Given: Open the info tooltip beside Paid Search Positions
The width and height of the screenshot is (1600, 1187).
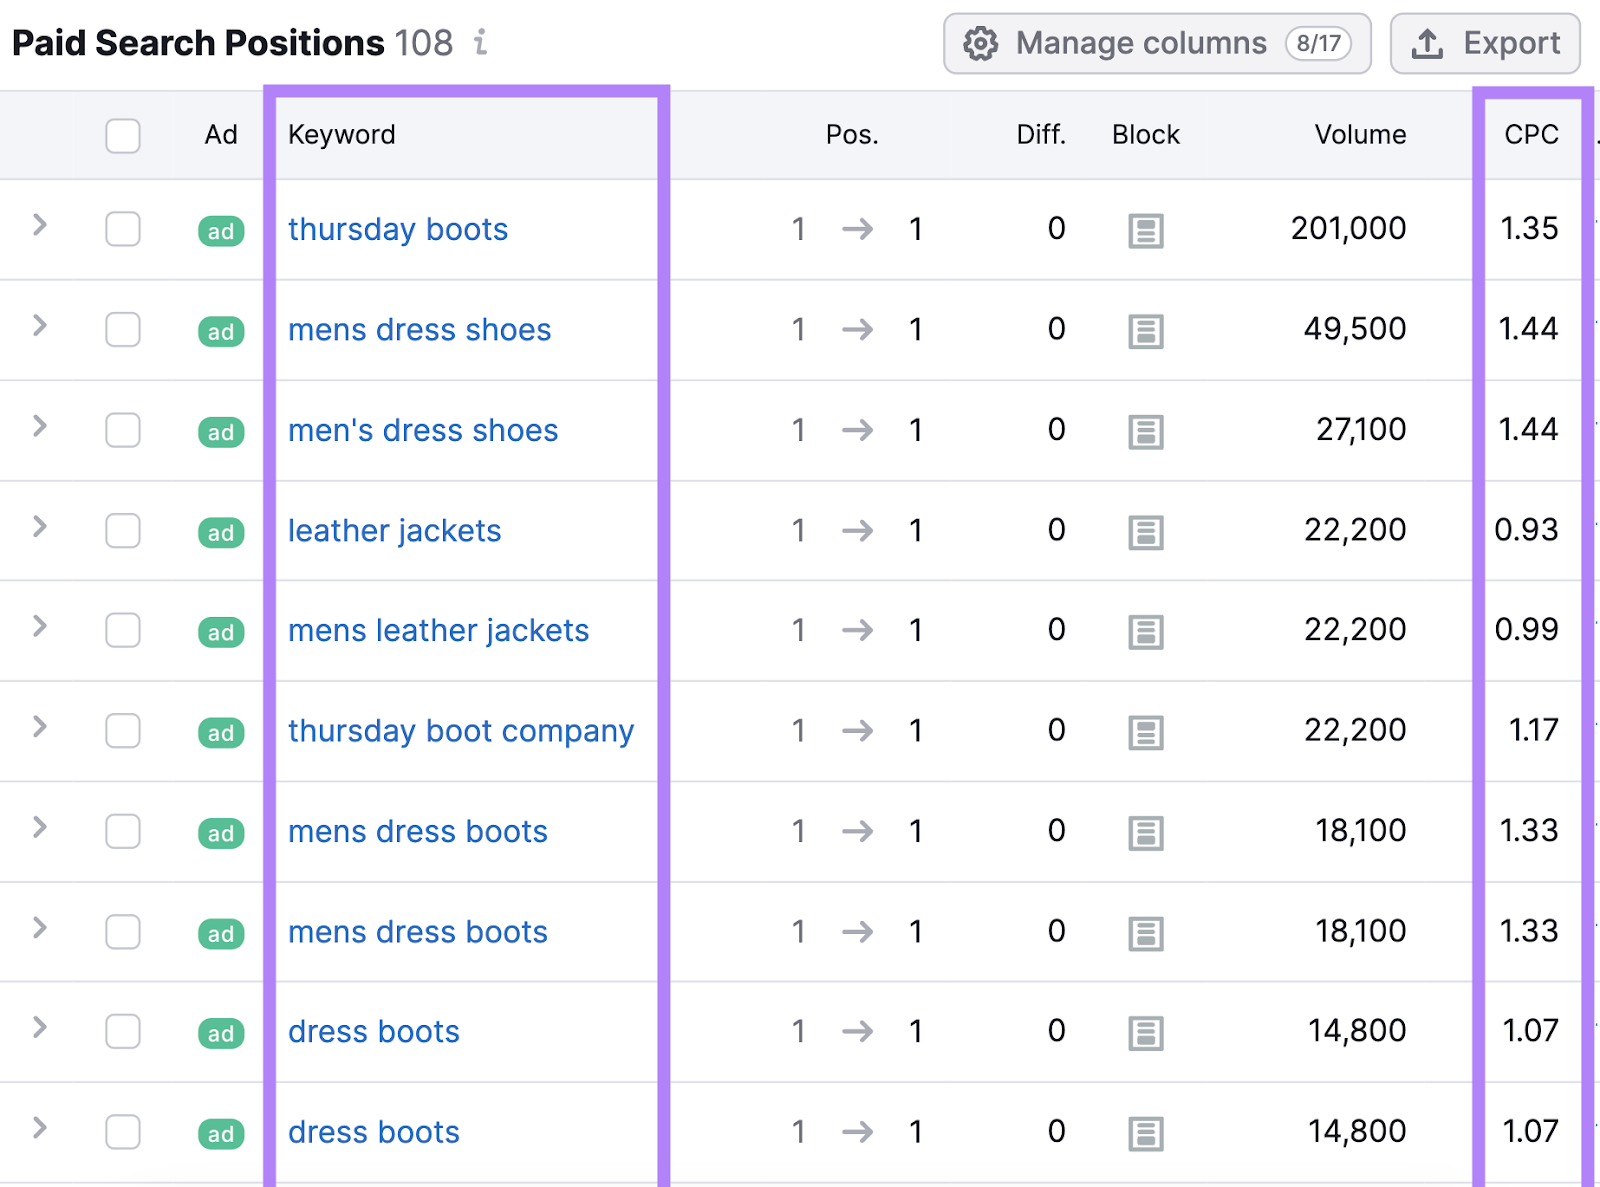Looking at the screenshot, I should click(482, 44).
